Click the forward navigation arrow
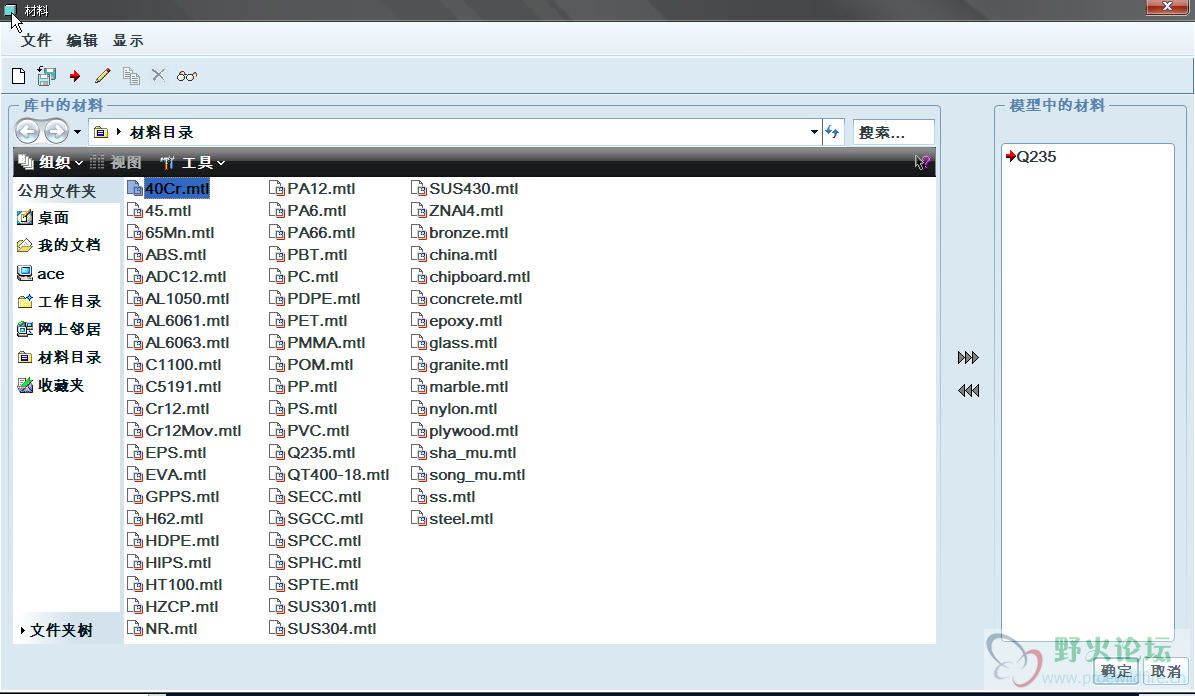The width and height of the screenshot is (1195, 696). pyautogui.click(x=56, y=132)
